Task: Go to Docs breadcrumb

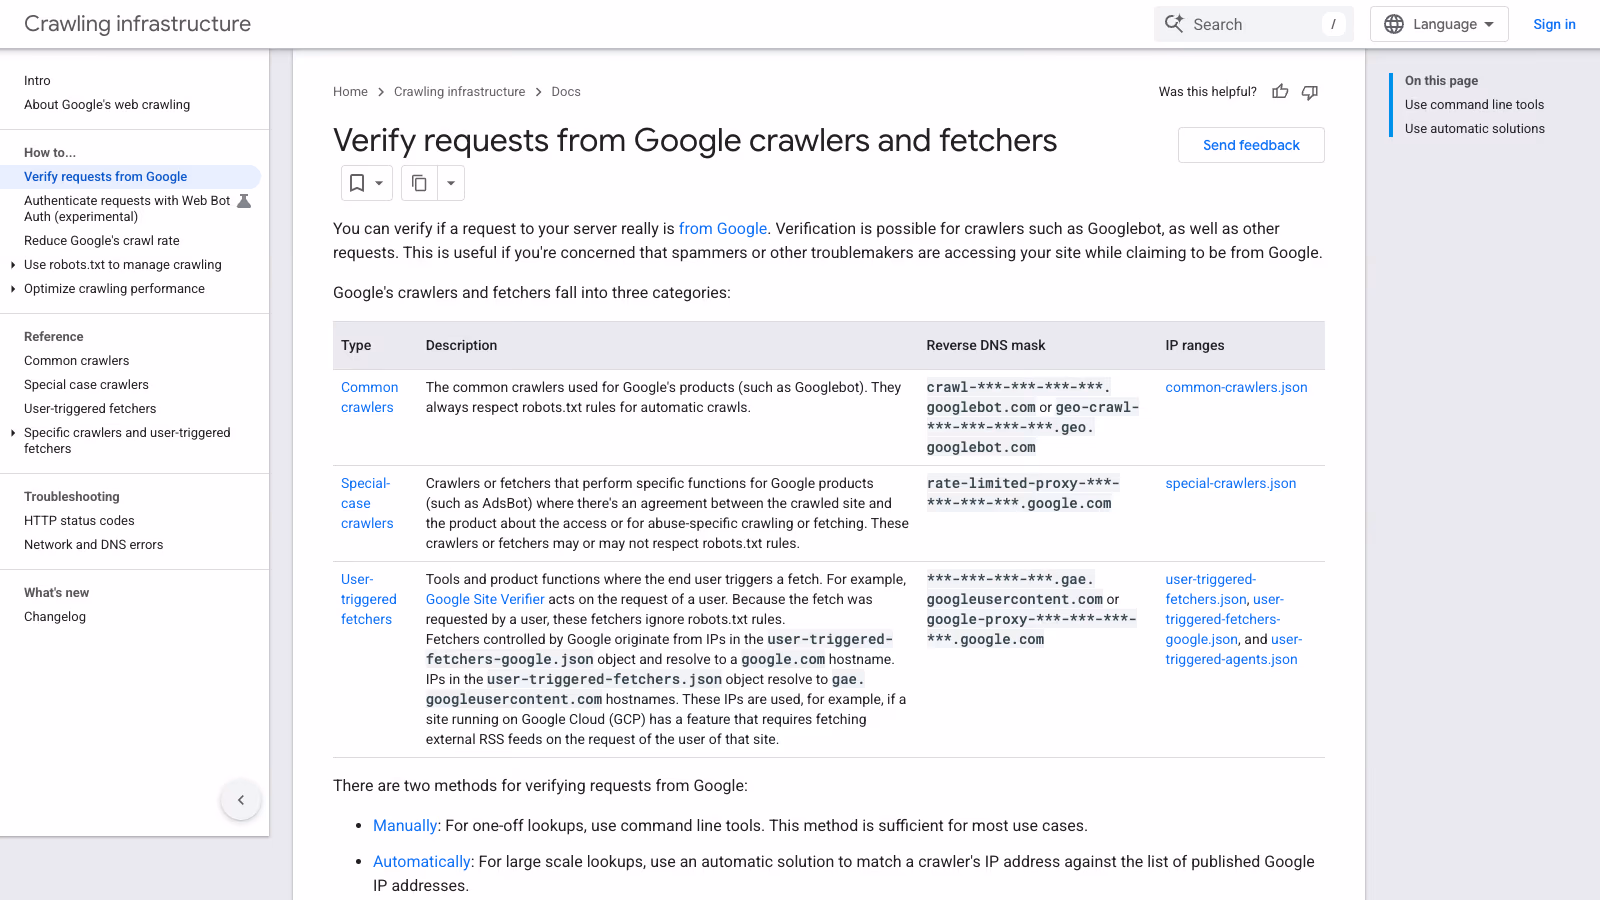Action: (x=566, y=92)
